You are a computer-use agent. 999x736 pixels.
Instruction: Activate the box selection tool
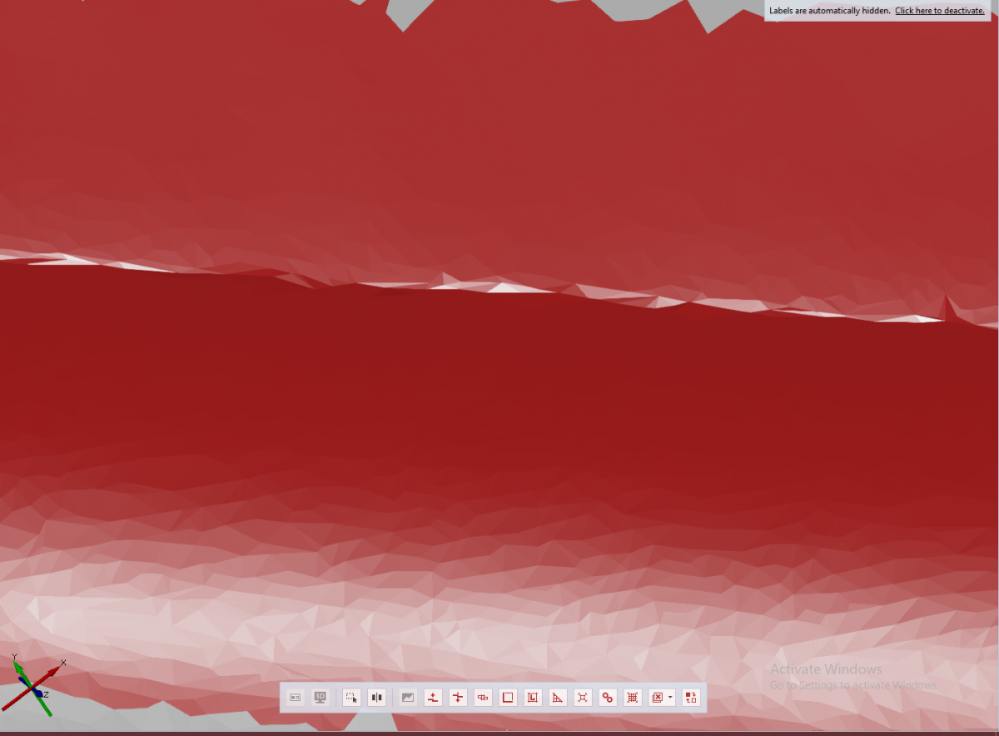click(x=351, y=698)
